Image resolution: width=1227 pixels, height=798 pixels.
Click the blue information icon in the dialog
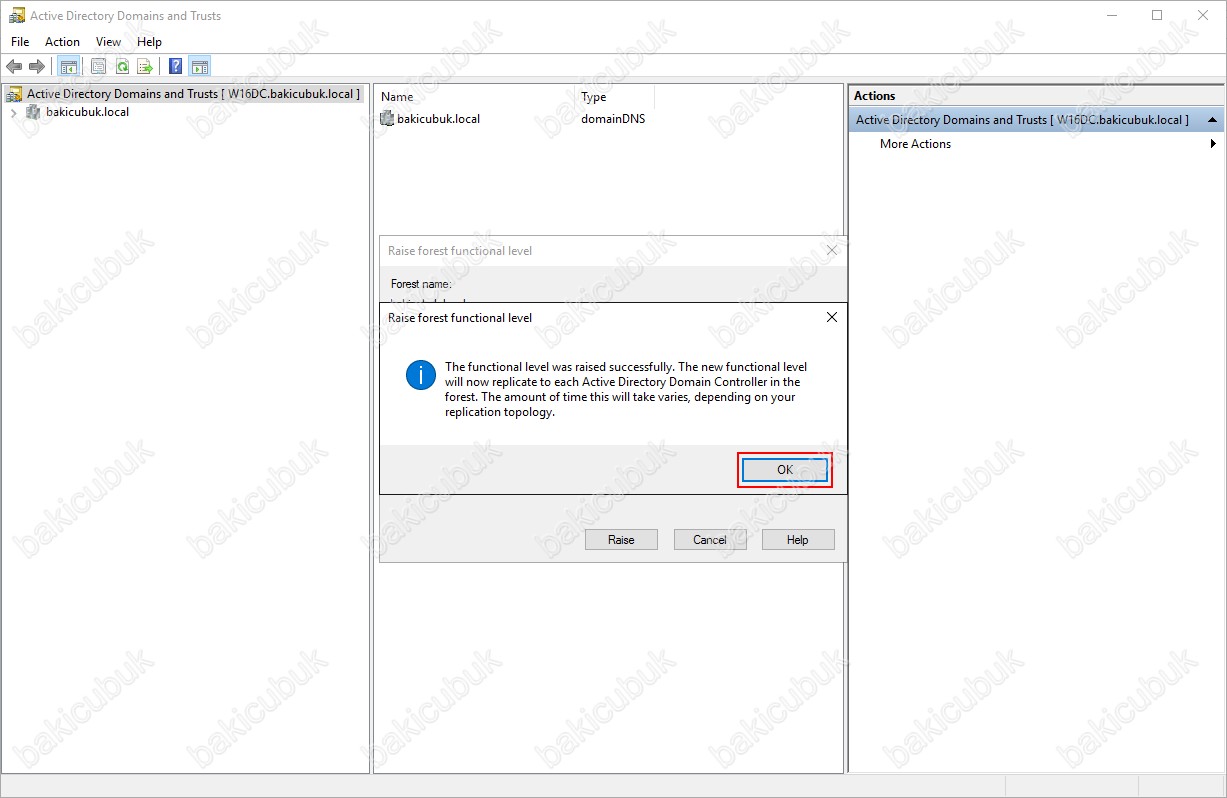pyautogui.click(x=421, y=376)
